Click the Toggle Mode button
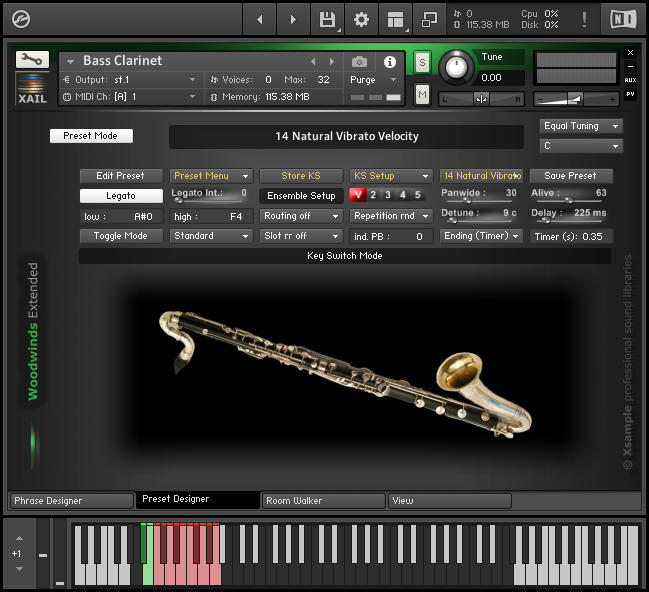 [x=121, y=236]
